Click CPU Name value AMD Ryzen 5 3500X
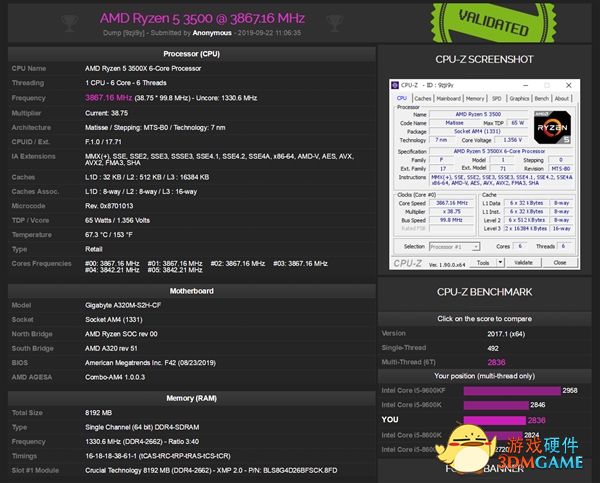Image resolution: width=600 pixels, height=483 pixels. pyautogui.click(x=143, y=69)
